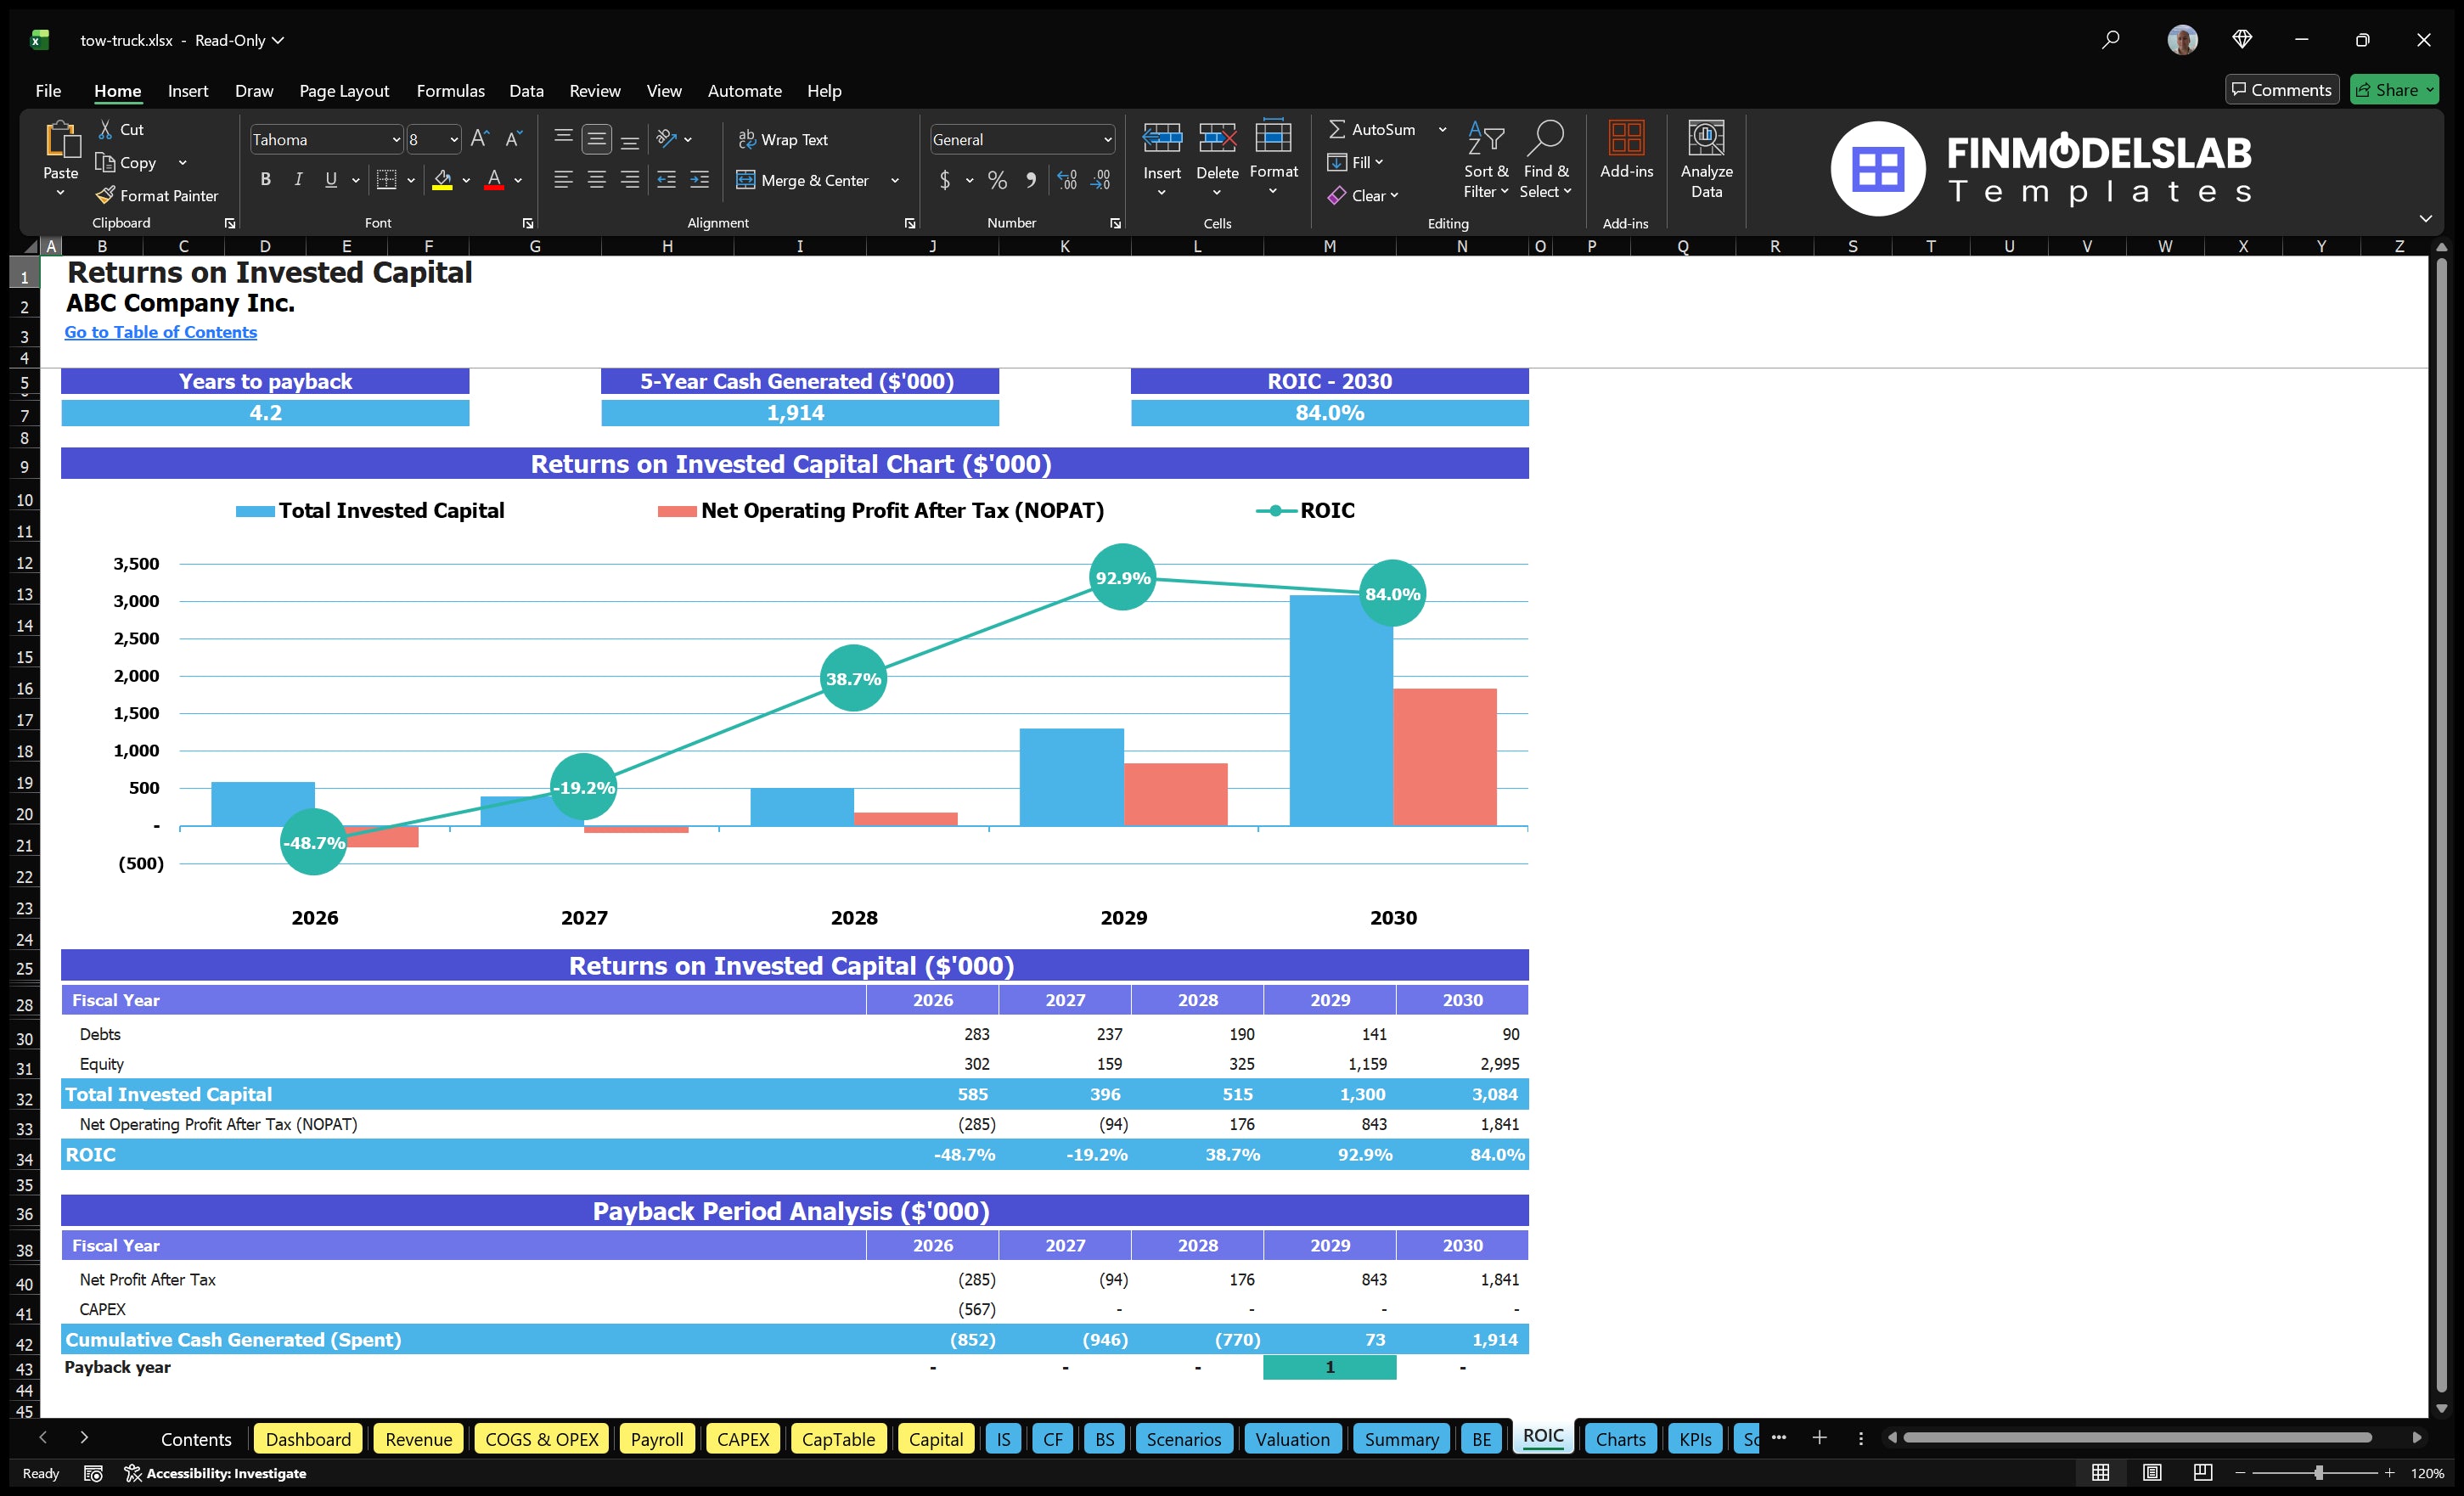Enable Wrap Text for selected cells
The height and width of the screenshot is (1496, 2464).
point(784,139)
